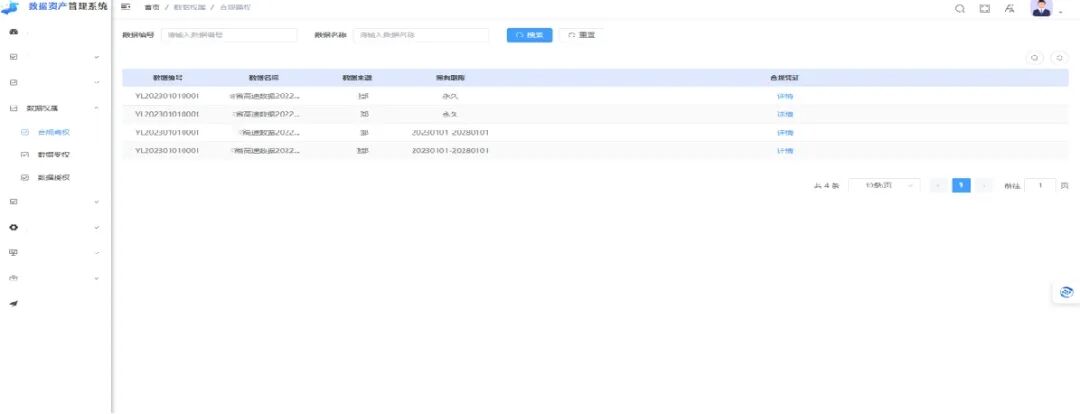Go to previous page arrow in pagination

[938, 185]
